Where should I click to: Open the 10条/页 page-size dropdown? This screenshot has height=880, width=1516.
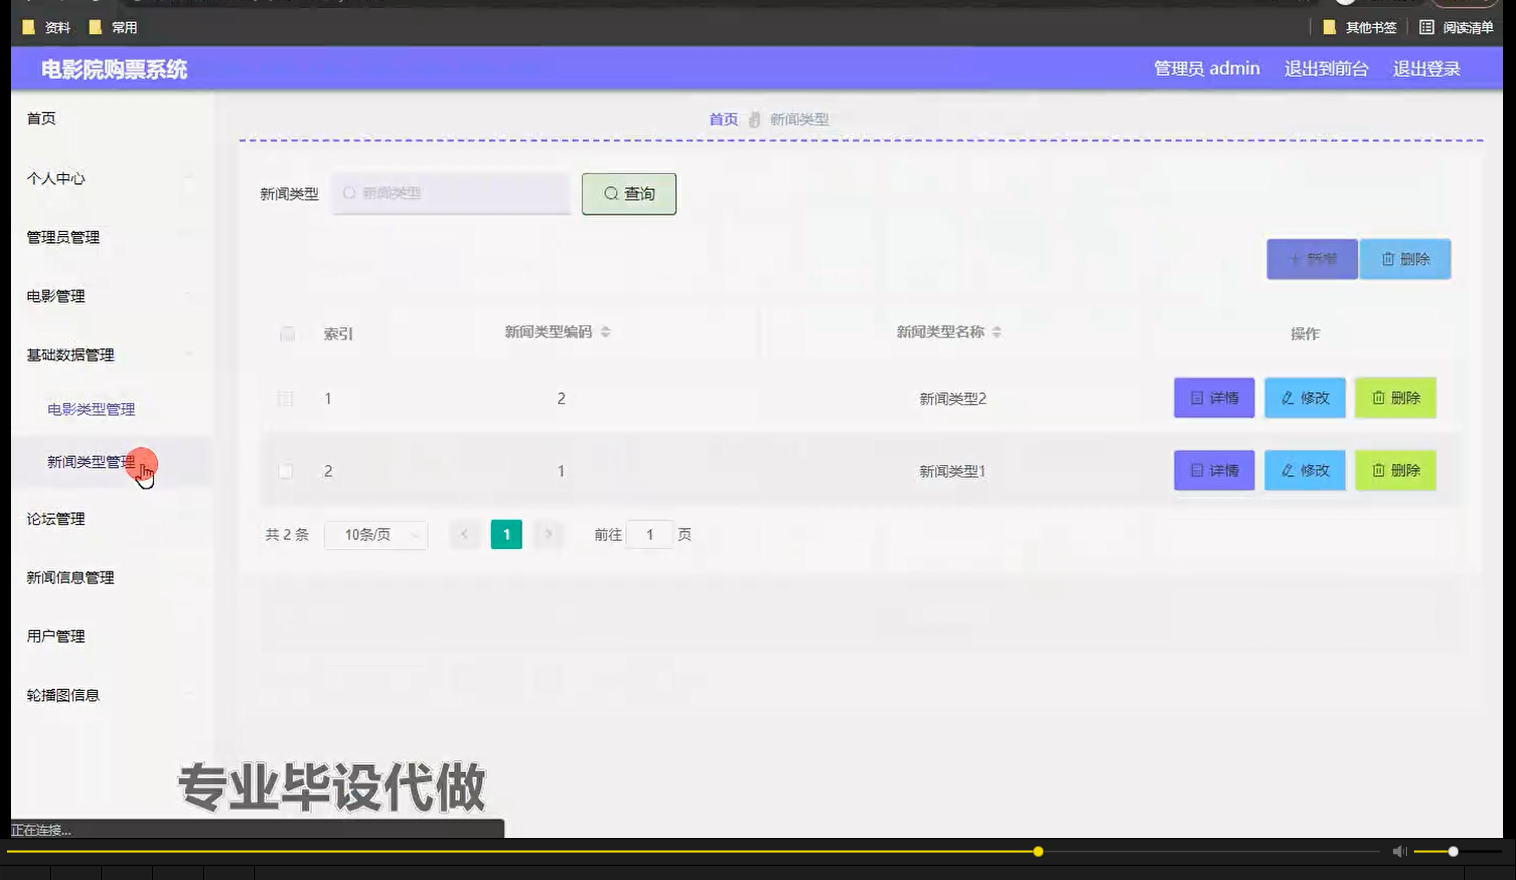click(x=376, y=534)
